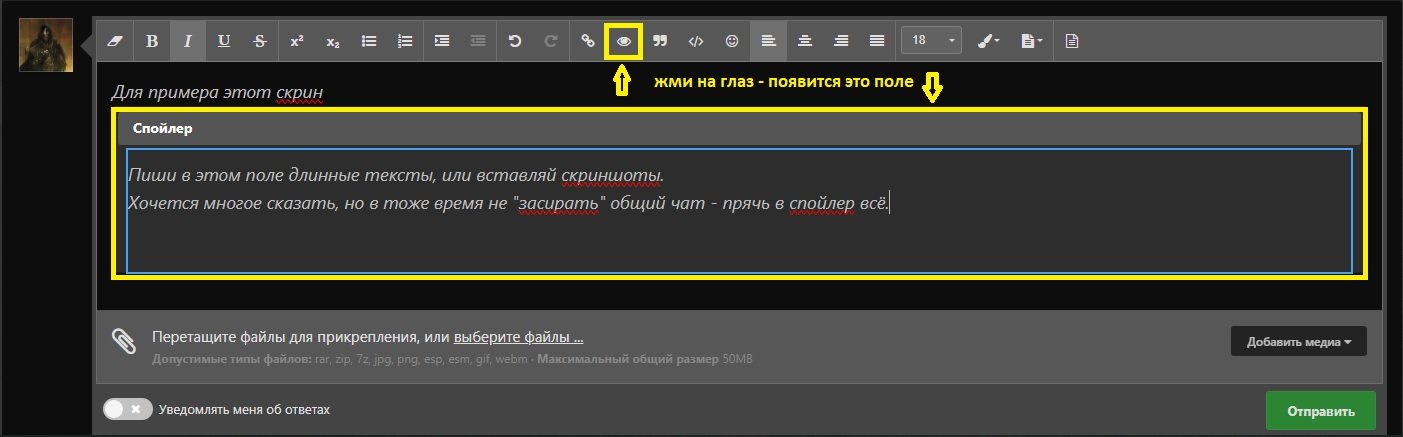Click the eye spoiler icon

tap(624, 41)
